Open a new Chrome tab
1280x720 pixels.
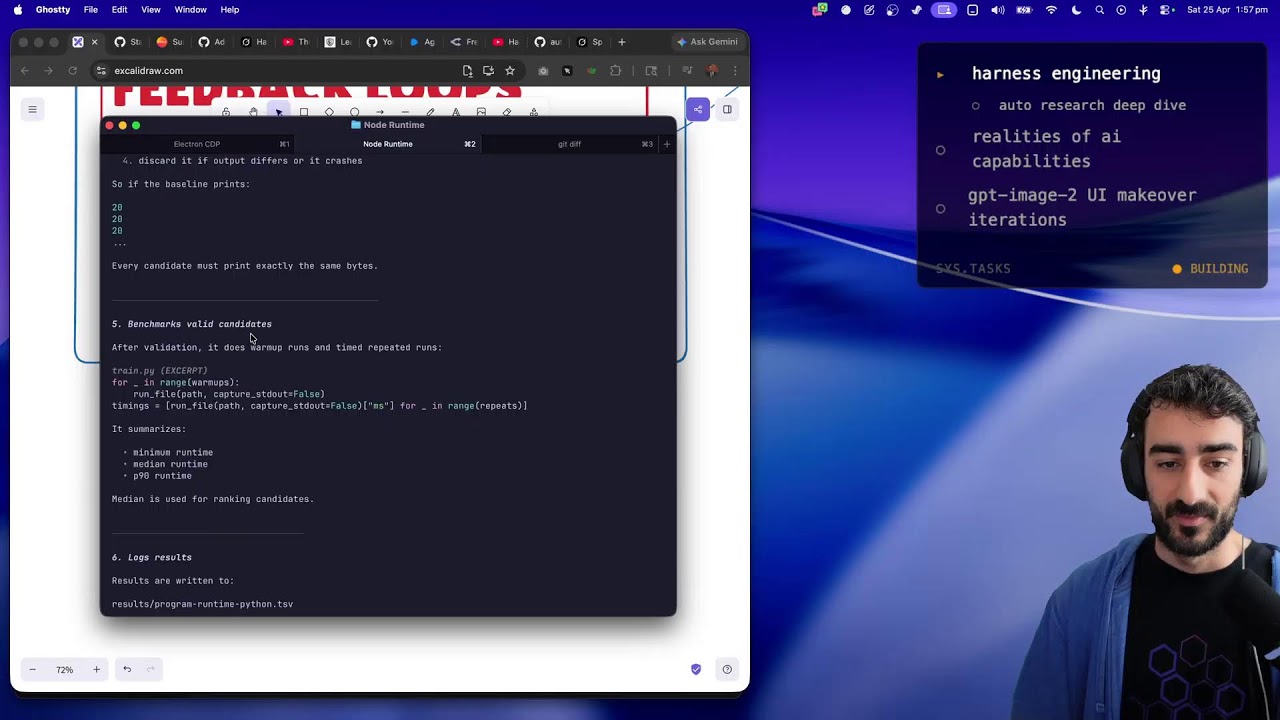(x=622, y=42)
